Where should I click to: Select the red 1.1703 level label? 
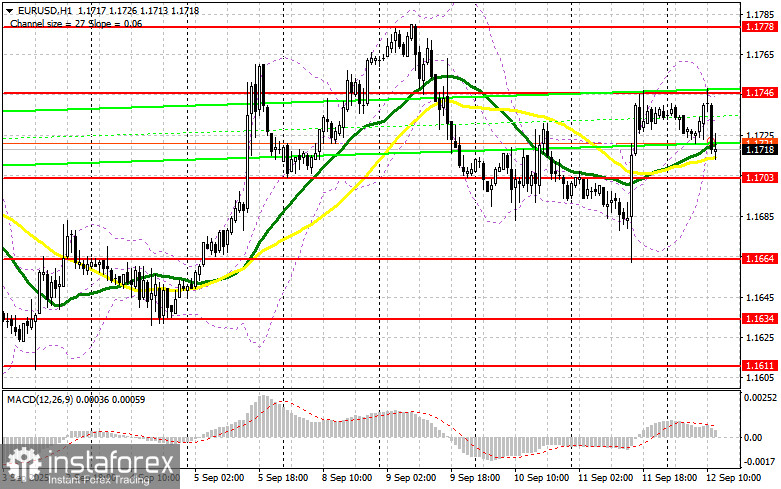[x=760, y=177]
